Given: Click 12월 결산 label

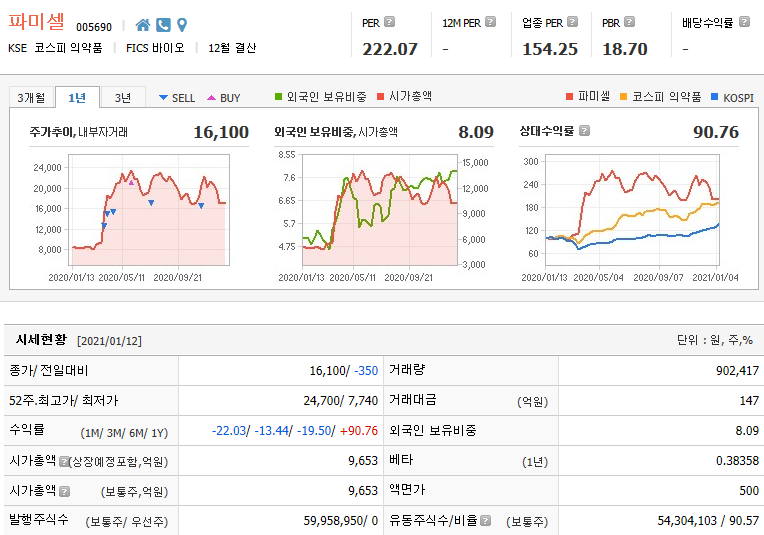Looking at the screenshot, I should pyautogui.click(x=232, y=48).
